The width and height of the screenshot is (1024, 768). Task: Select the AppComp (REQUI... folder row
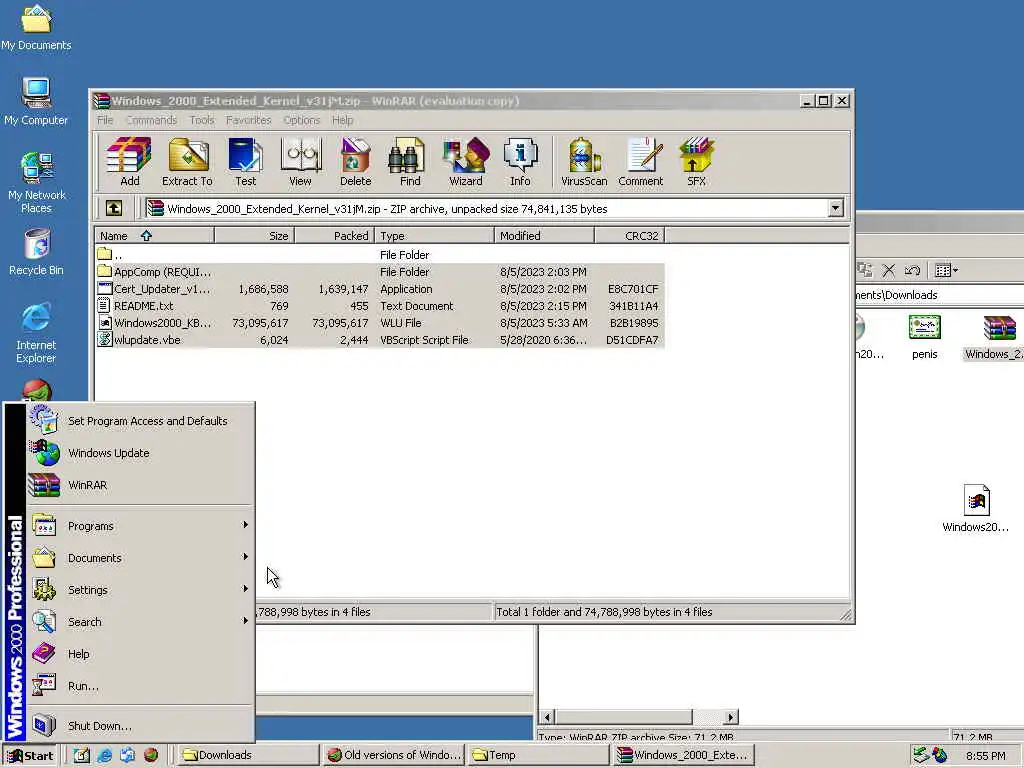380,272
